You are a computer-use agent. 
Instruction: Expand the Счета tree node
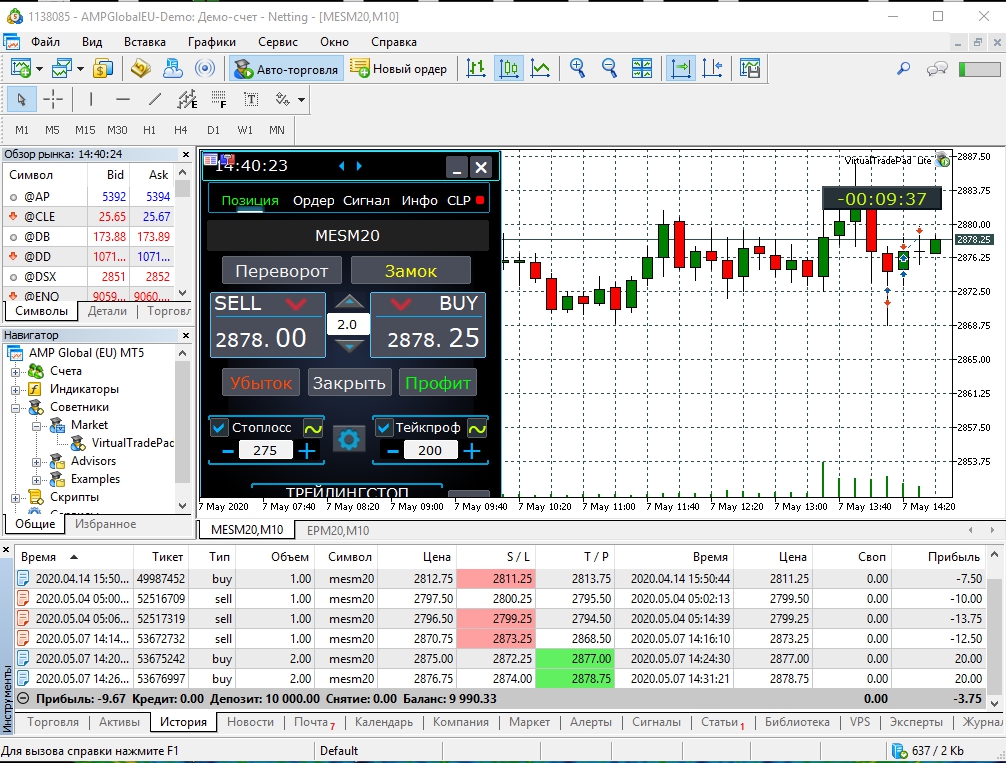[15, 372]
